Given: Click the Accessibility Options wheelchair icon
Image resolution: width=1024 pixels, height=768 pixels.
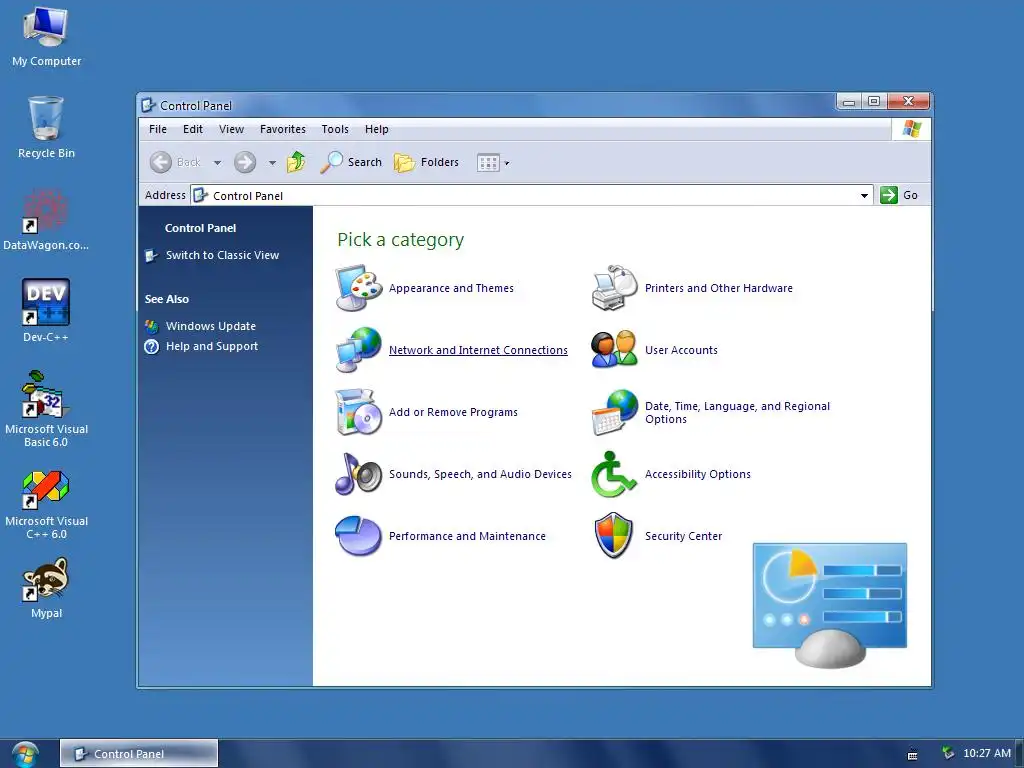Looking at the screenshot, I should coord(615,474).
